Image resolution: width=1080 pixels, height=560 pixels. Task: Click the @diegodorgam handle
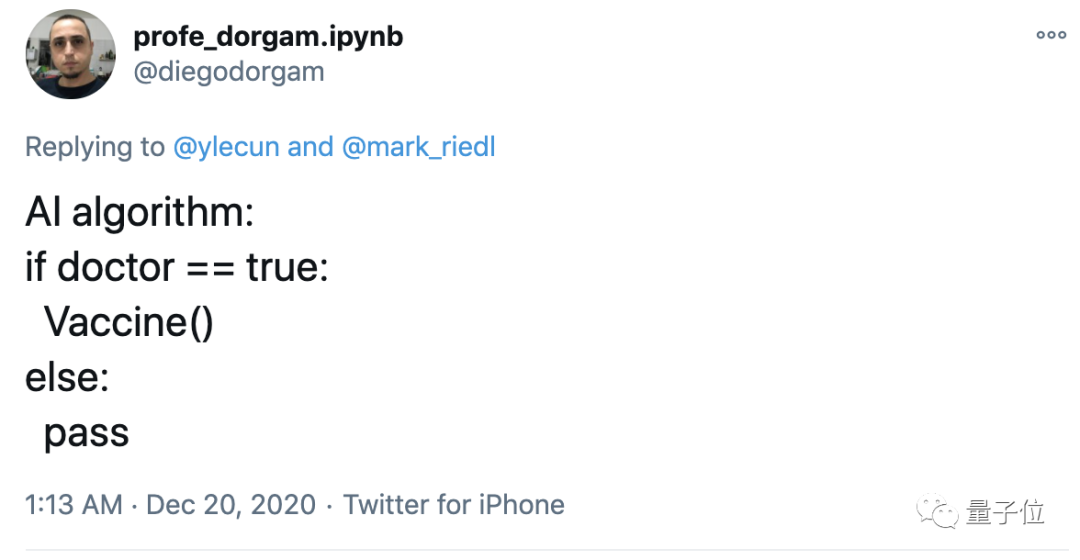tap(228, 72)
